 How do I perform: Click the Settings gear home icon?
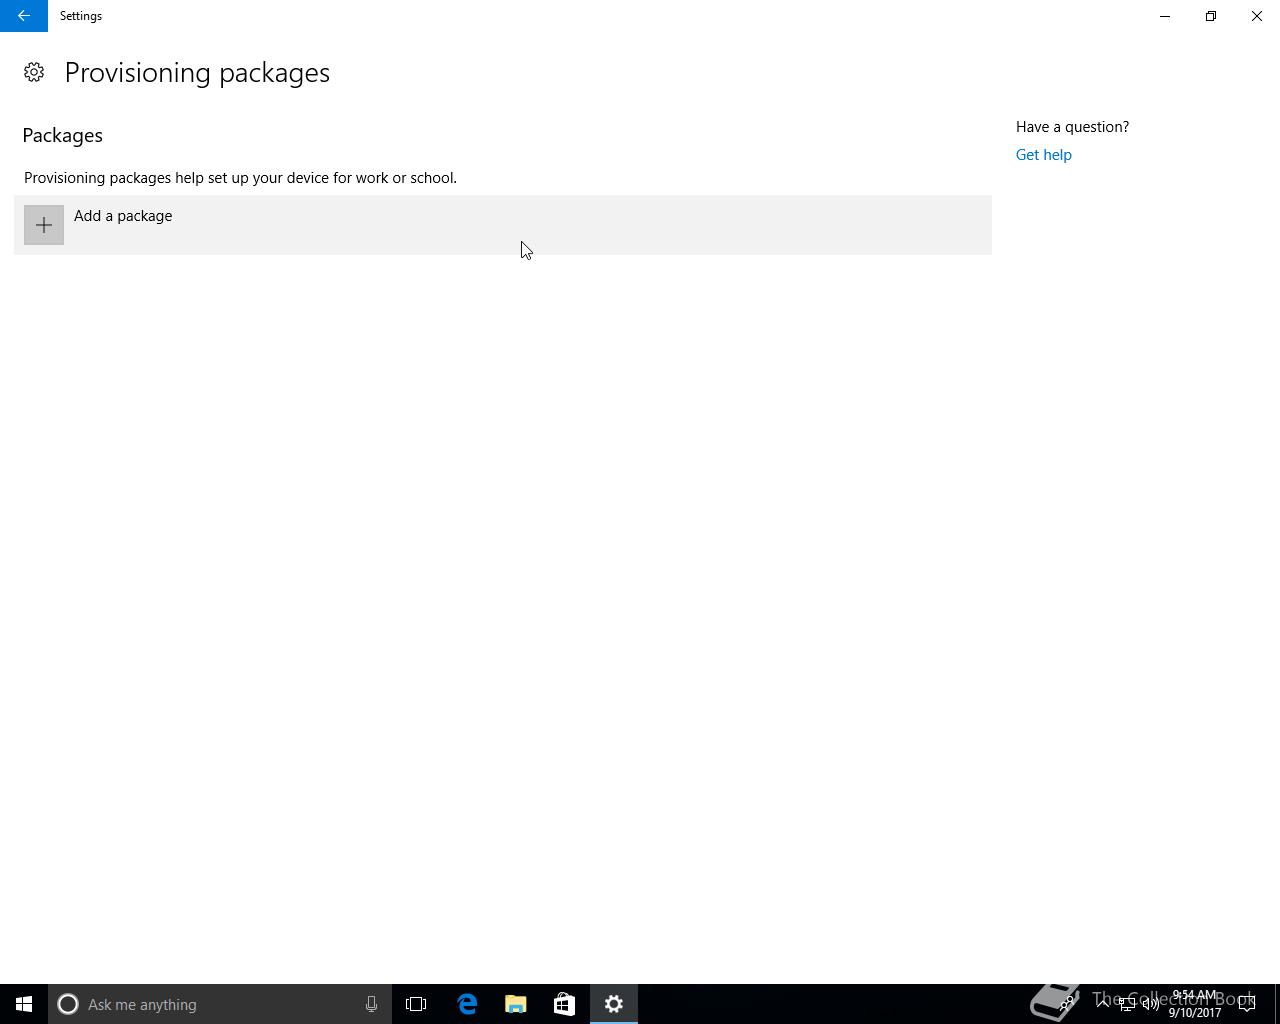[x=34, y=72]
